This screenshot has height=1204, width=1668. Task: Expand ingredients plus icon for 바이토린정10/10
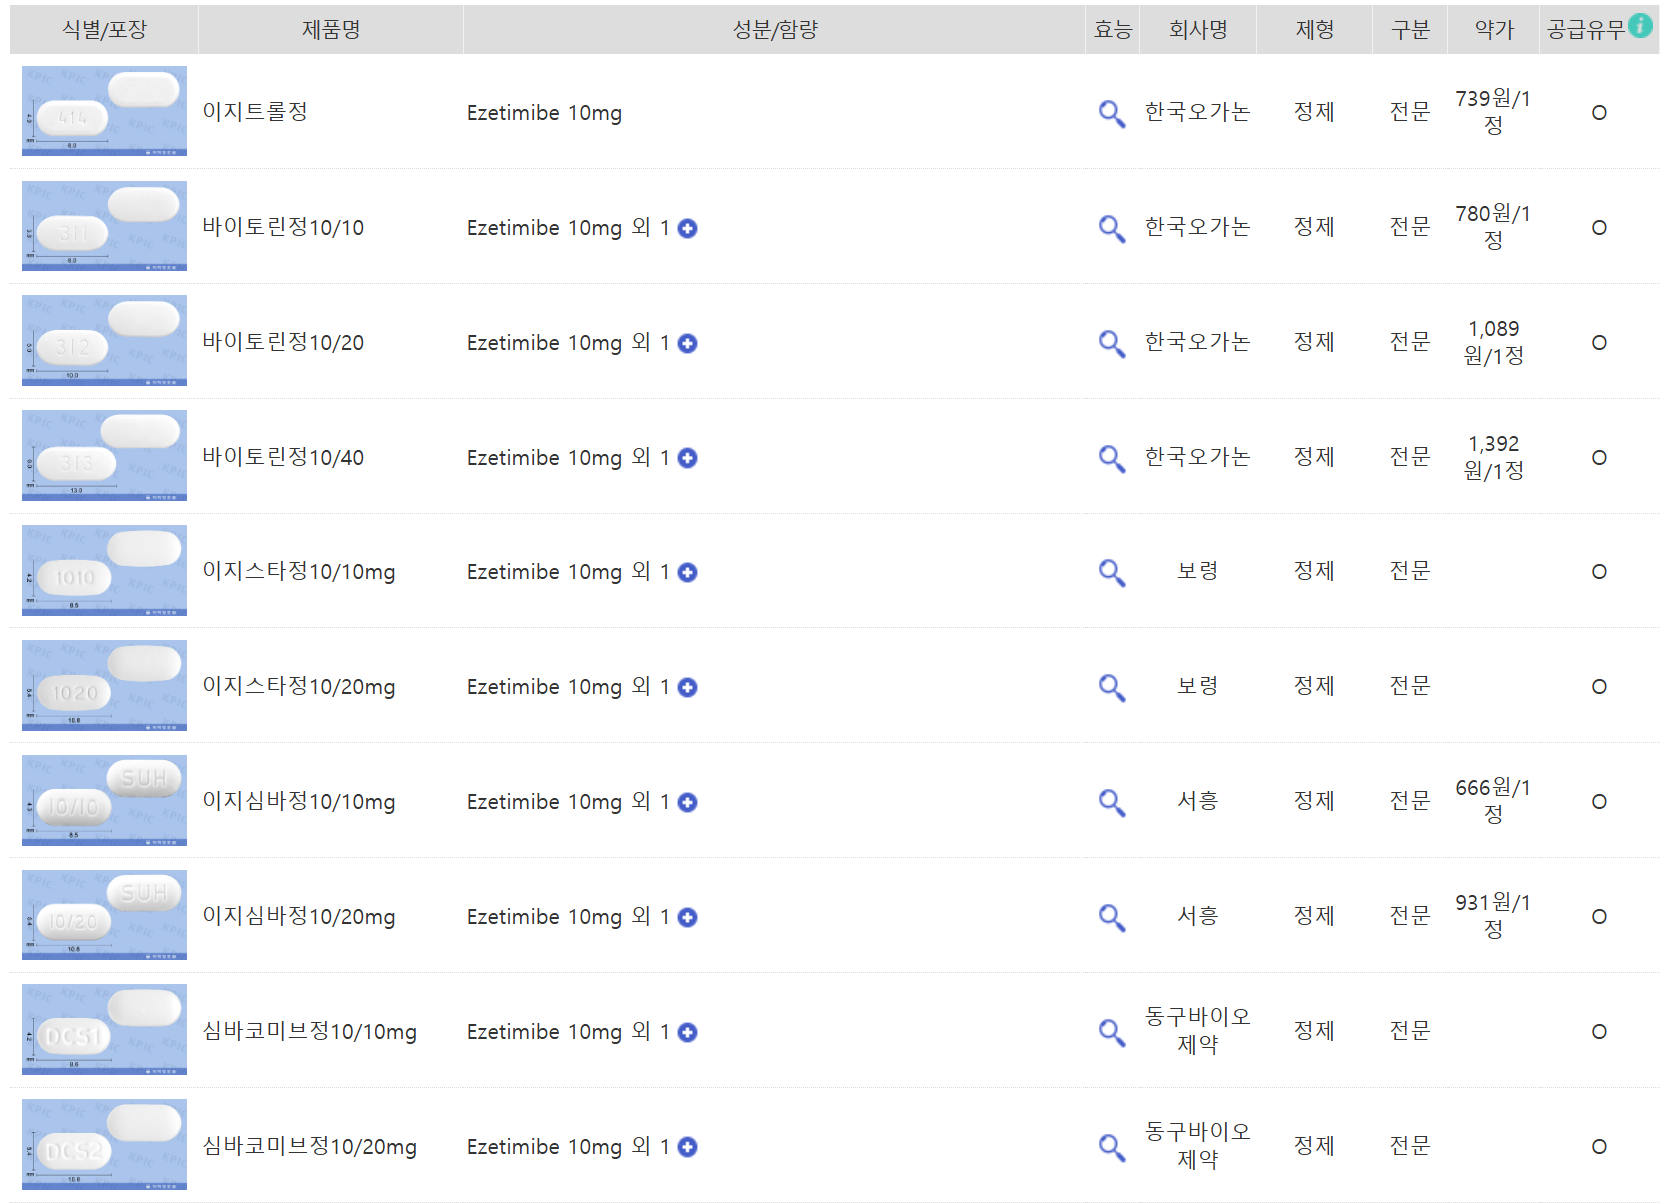687,229
